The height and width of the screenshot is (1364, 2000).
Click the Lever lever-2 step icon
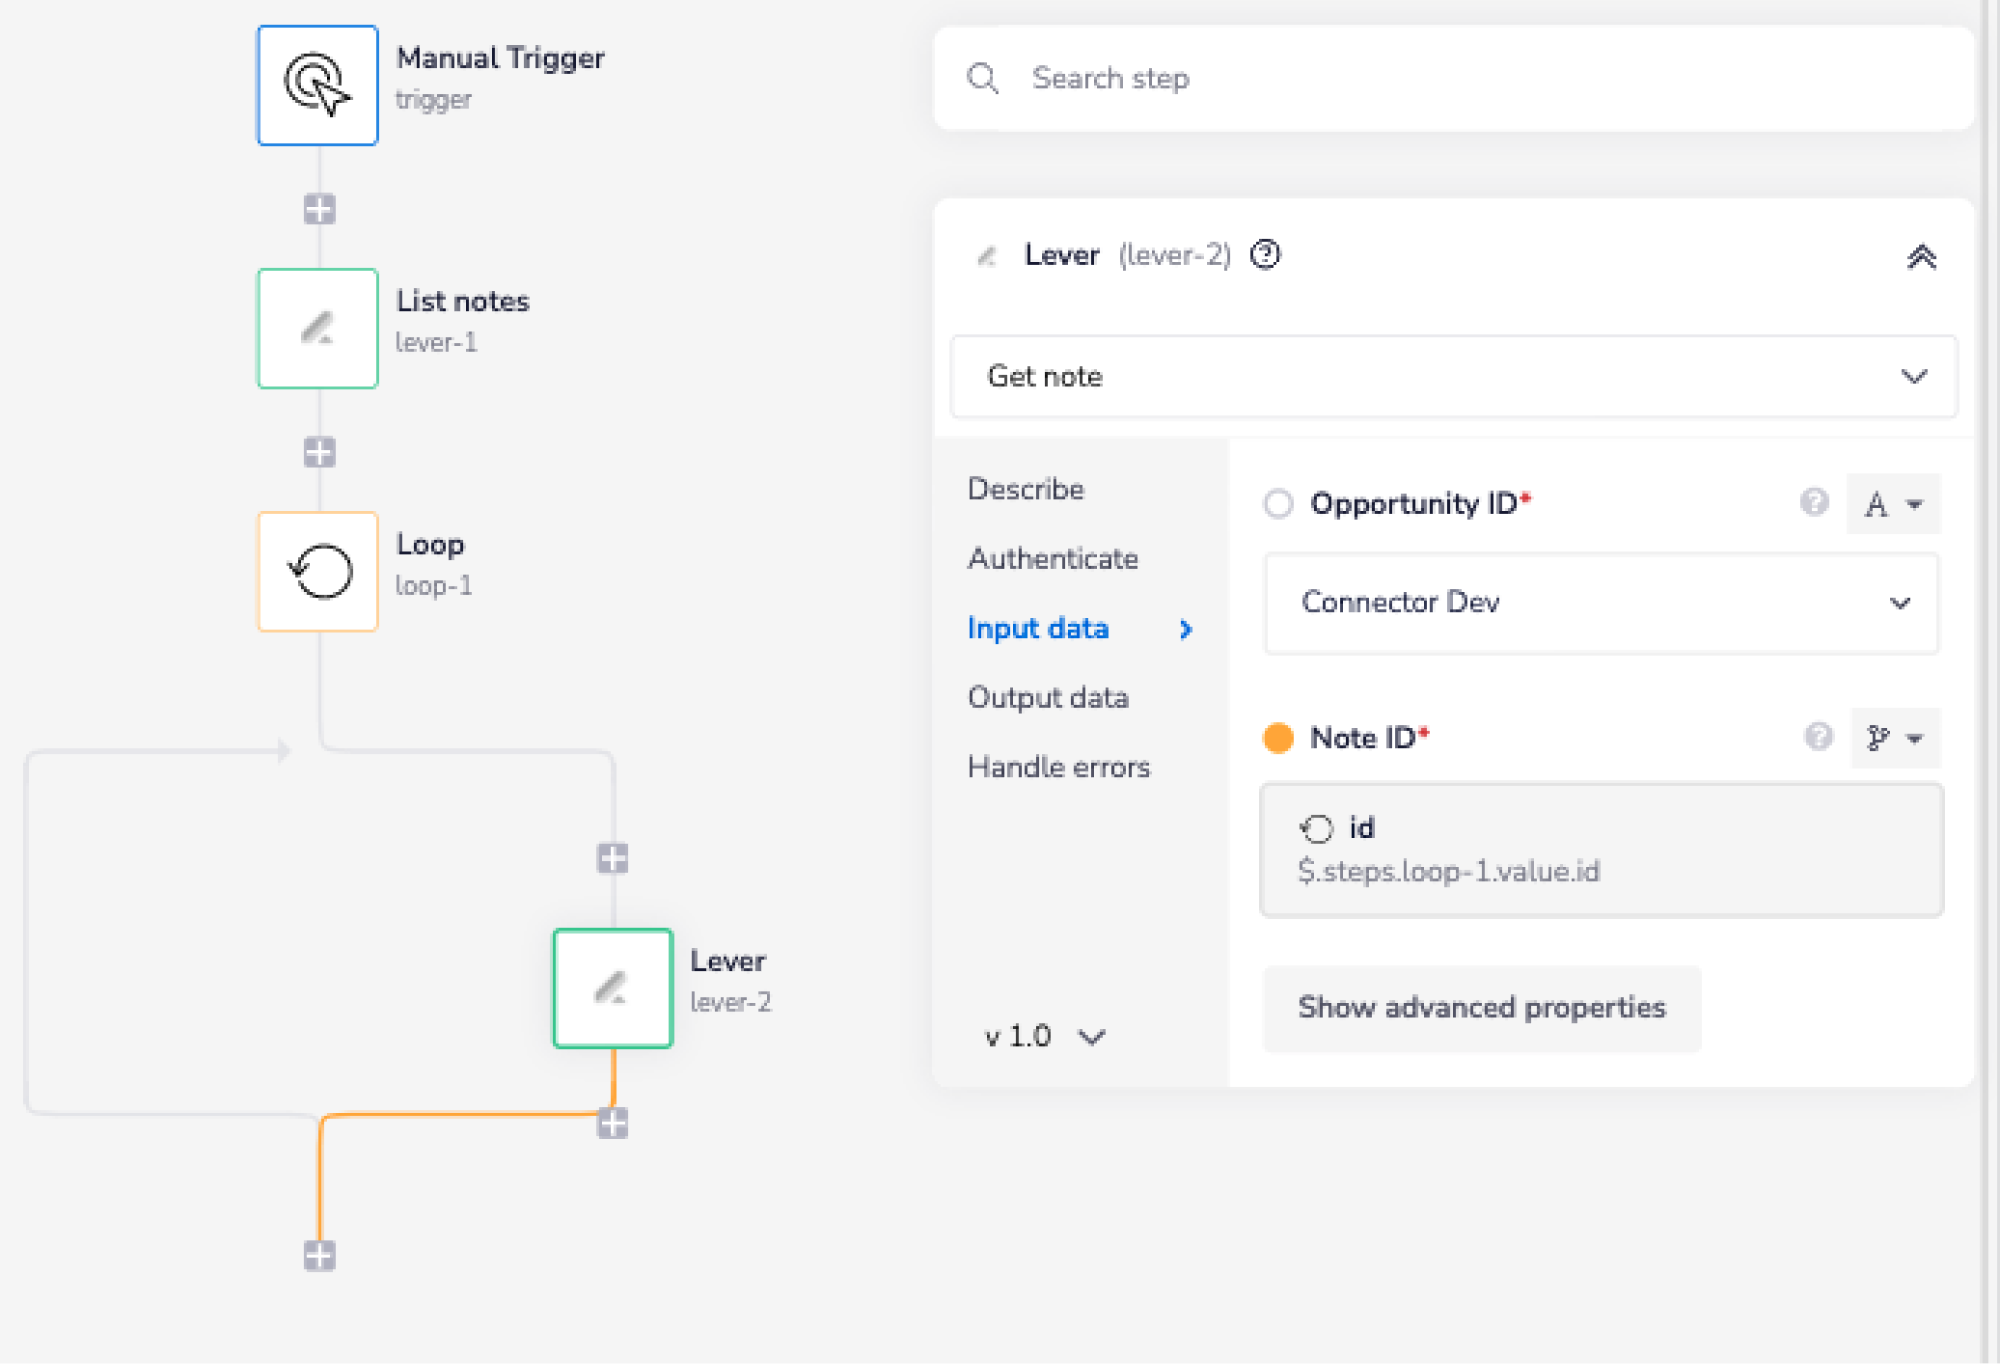pos(612,988)
